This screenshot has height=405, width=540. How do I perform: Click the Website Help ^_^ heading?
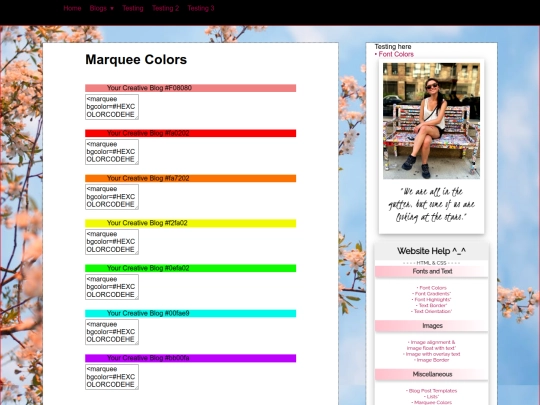pyautogui.click(x=431, y=251)
